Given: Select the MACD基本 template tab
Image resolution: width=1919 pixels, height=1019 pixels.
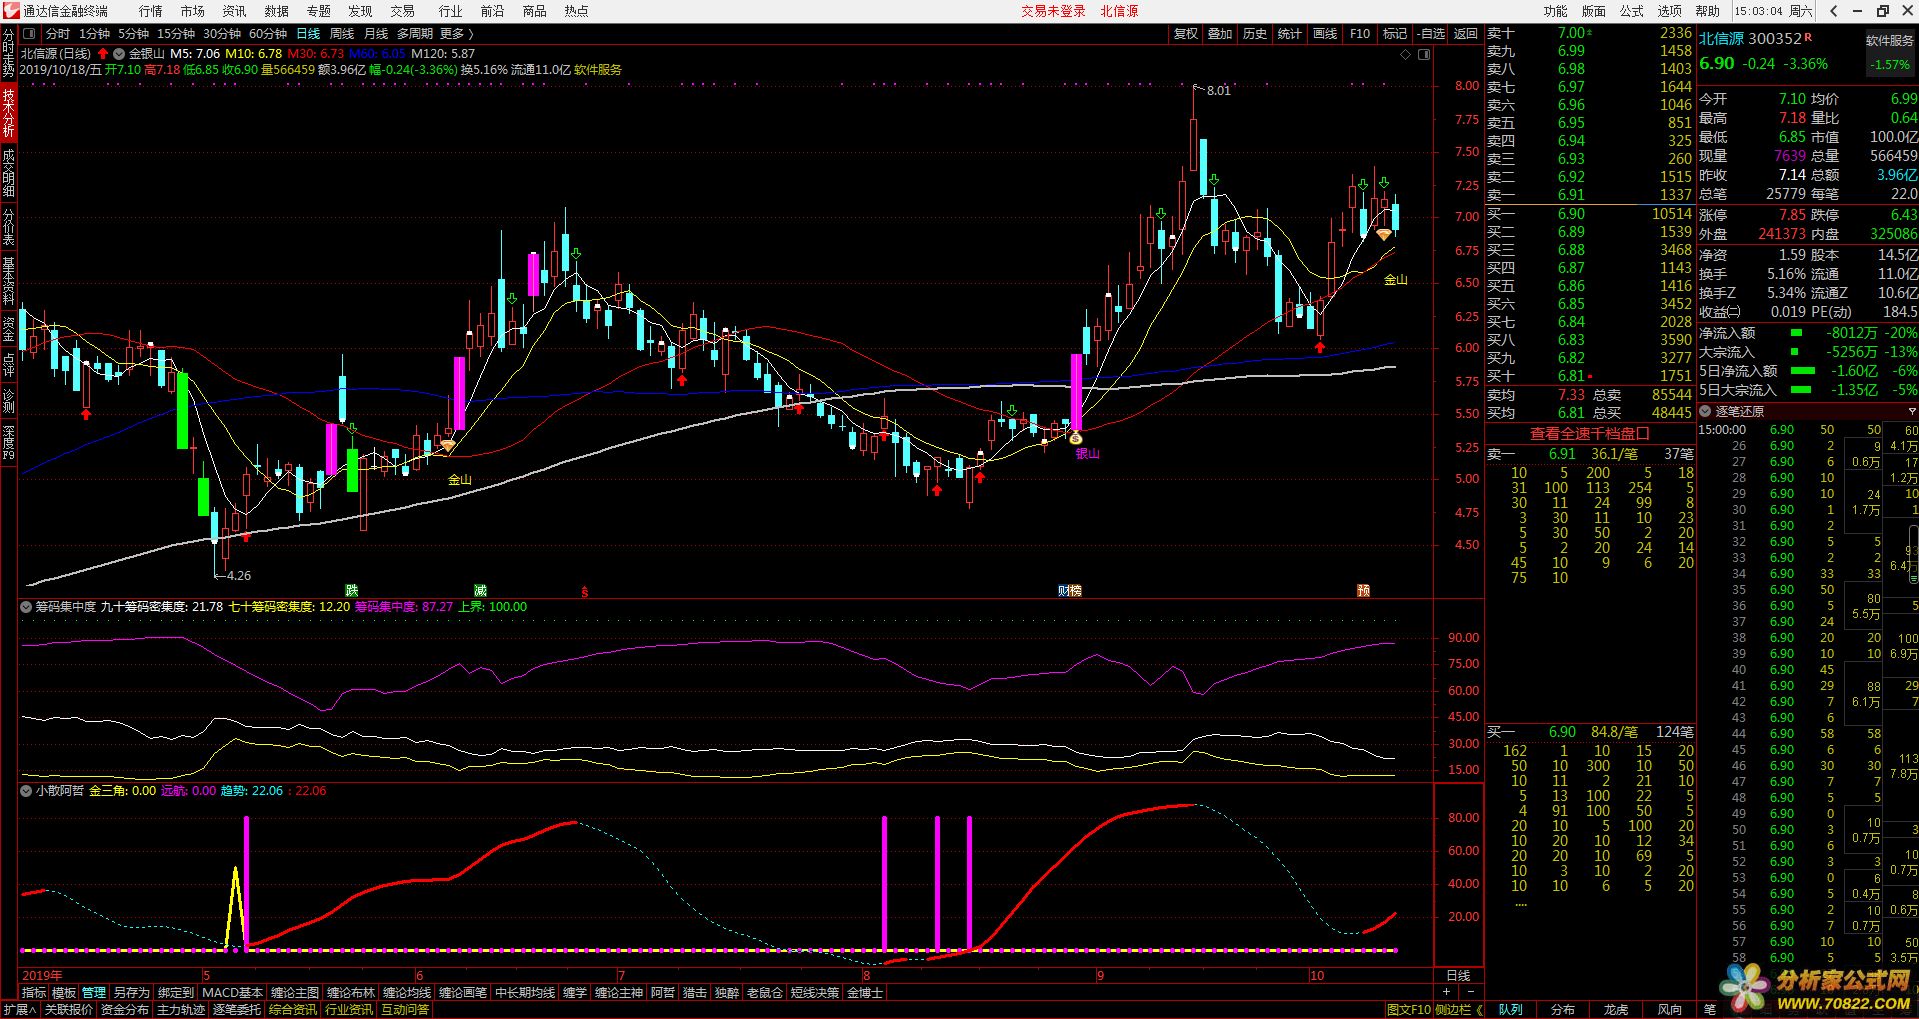Looking at the screenshot, I should point(232,993).
